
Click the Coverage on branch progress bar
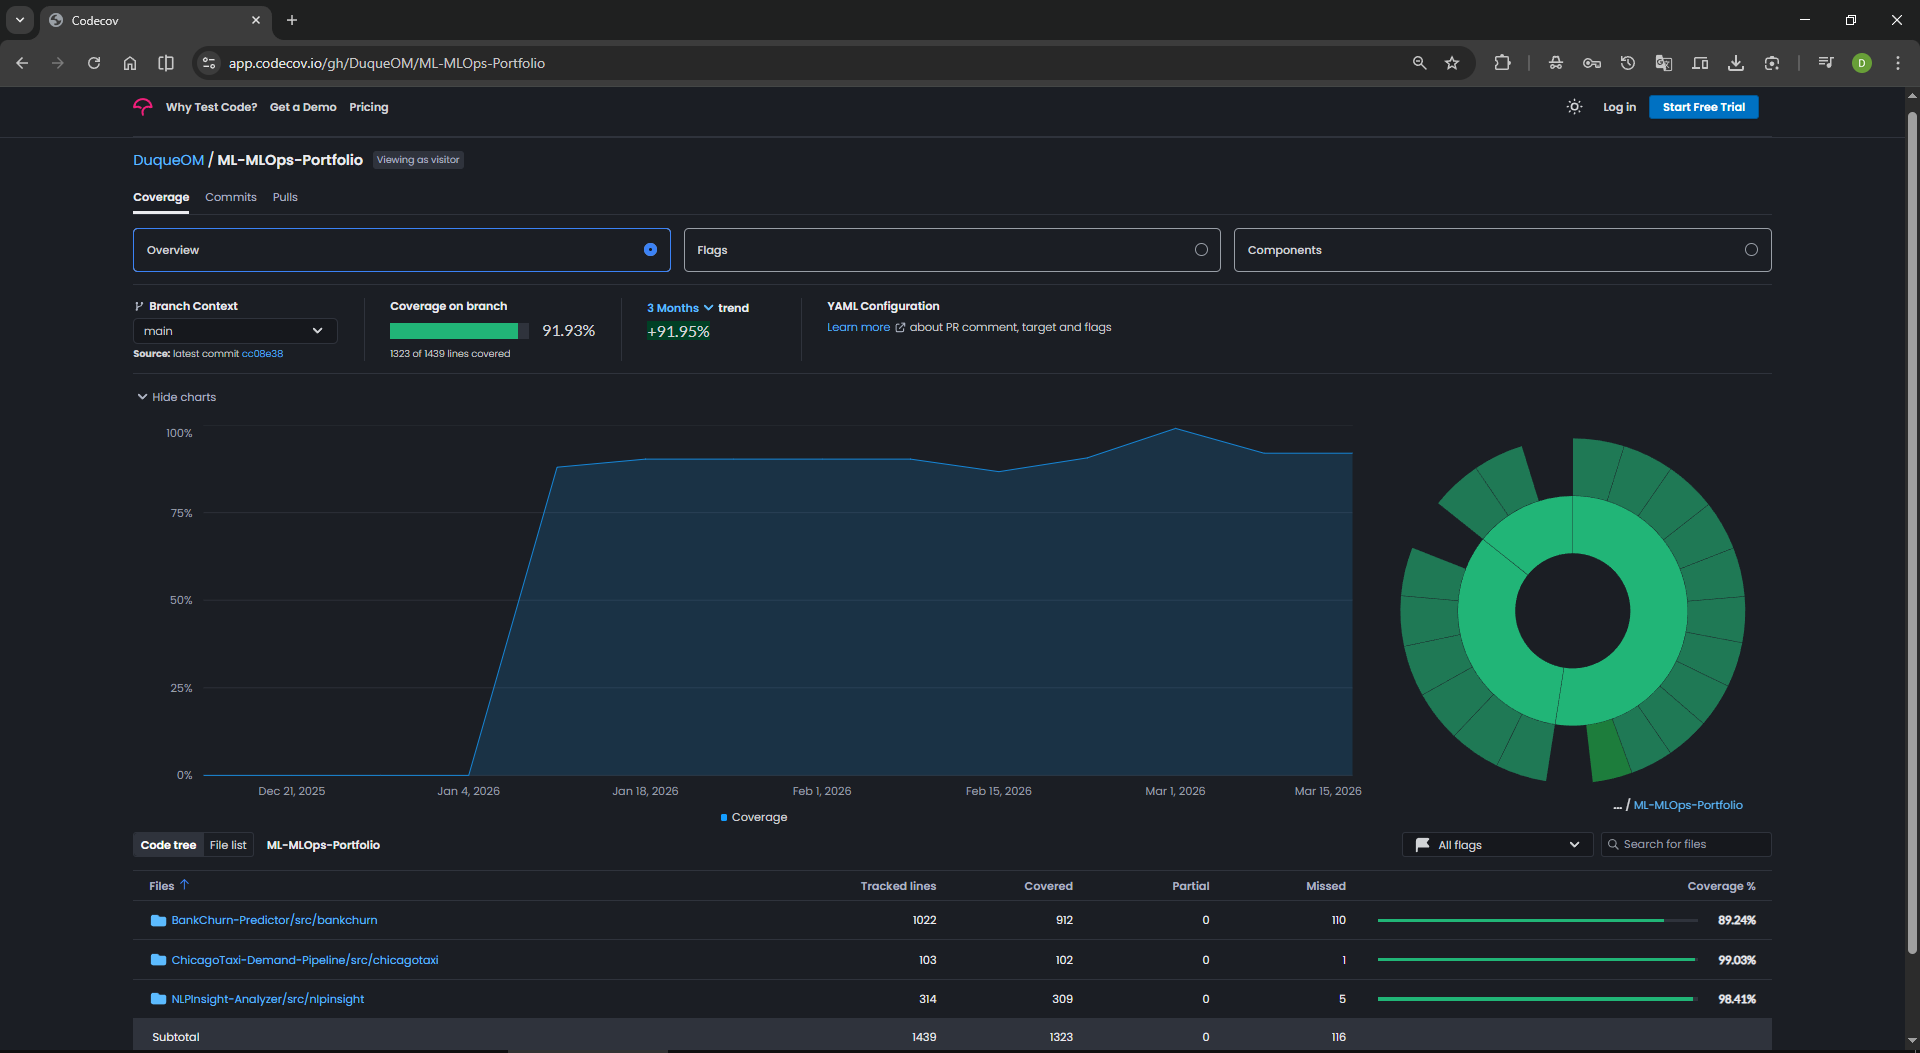pyautogui.click(x=459, y=331)
